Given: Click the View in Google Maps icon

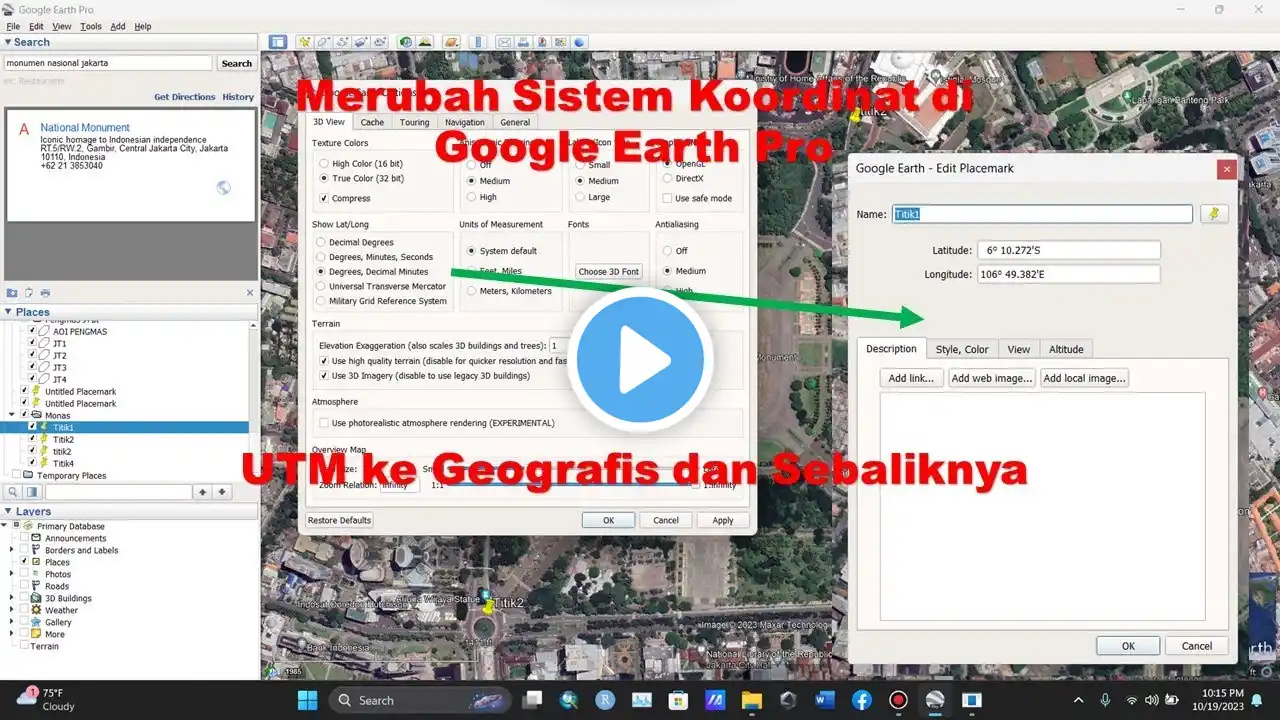Looking at the screenshot, I should (x=560, y=42).
